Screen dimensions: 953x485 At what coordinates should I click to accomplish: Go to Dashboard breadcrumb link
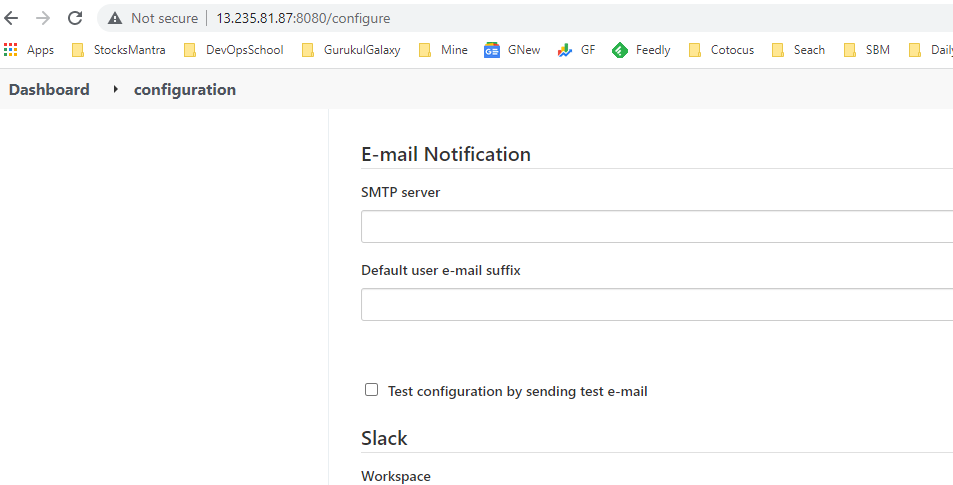49,90
